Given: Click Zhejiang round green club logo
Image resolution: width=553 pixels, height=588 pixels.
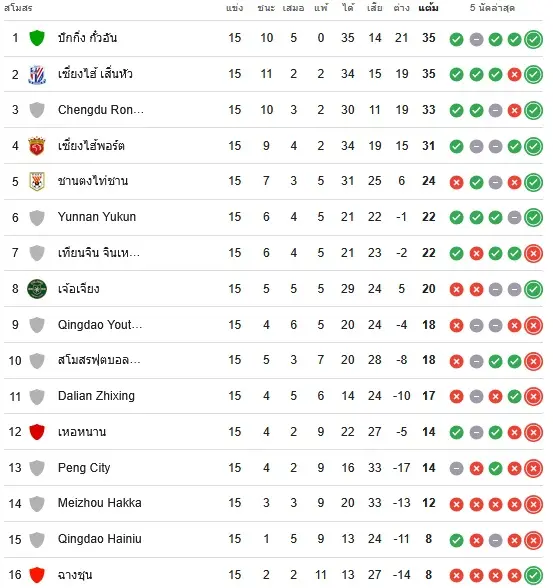Looking at the screenshot, I should coord(37,289).
